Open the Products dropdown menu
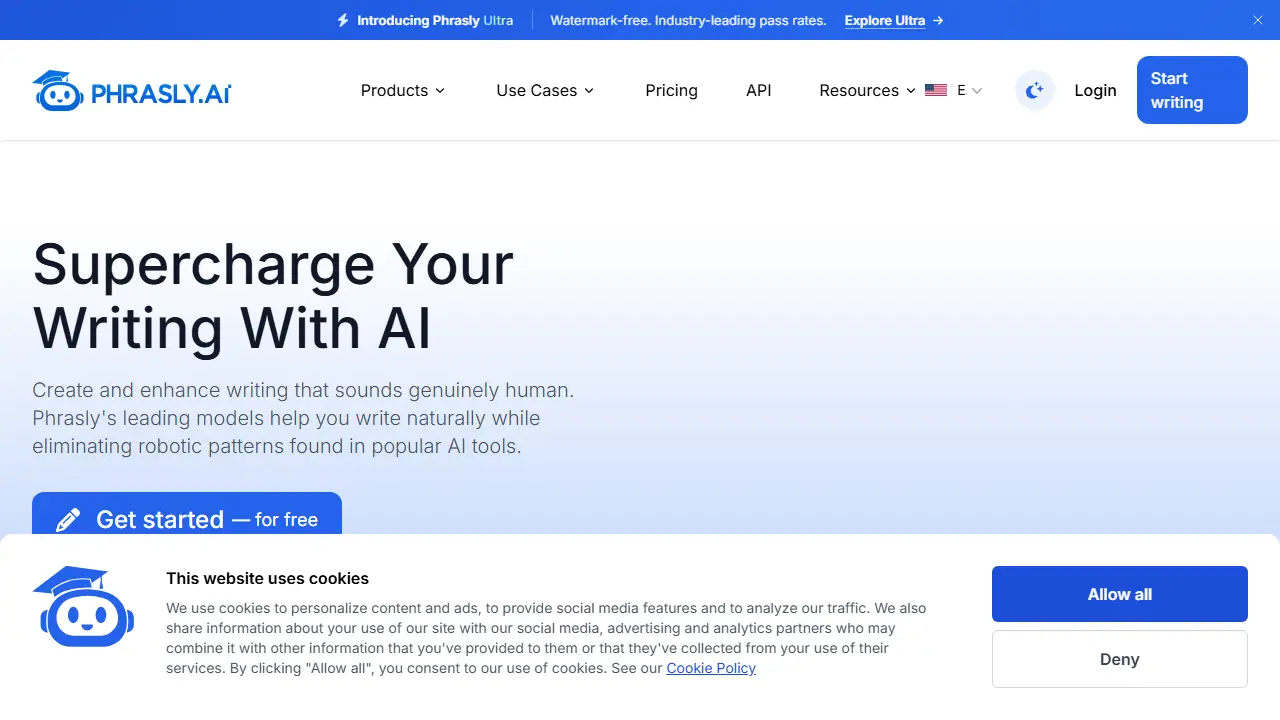The height and width of the screenshot is (720, 1280). [403, 90]
